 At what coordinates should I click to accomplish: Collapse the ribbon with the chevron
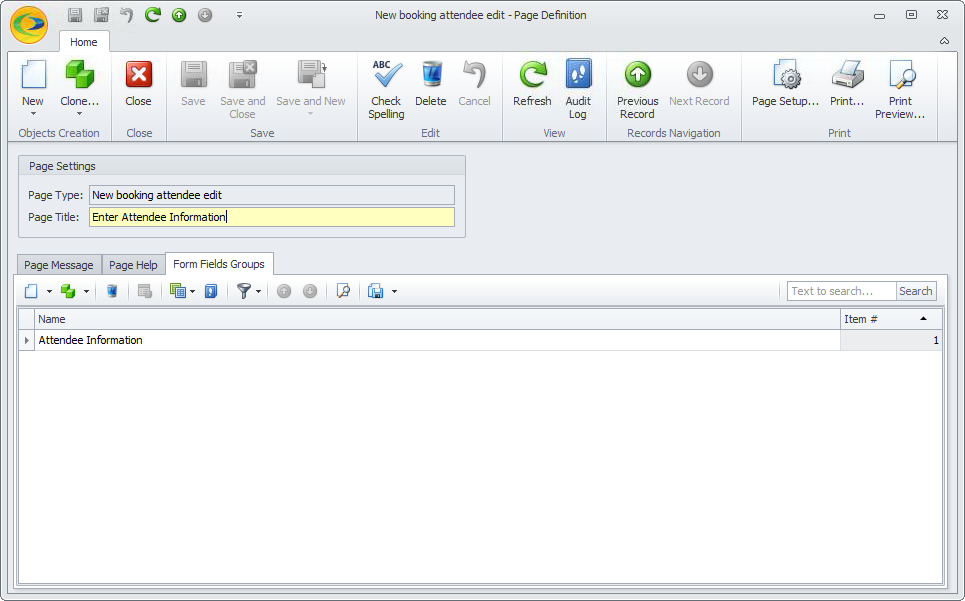click(x=944, y=41)
